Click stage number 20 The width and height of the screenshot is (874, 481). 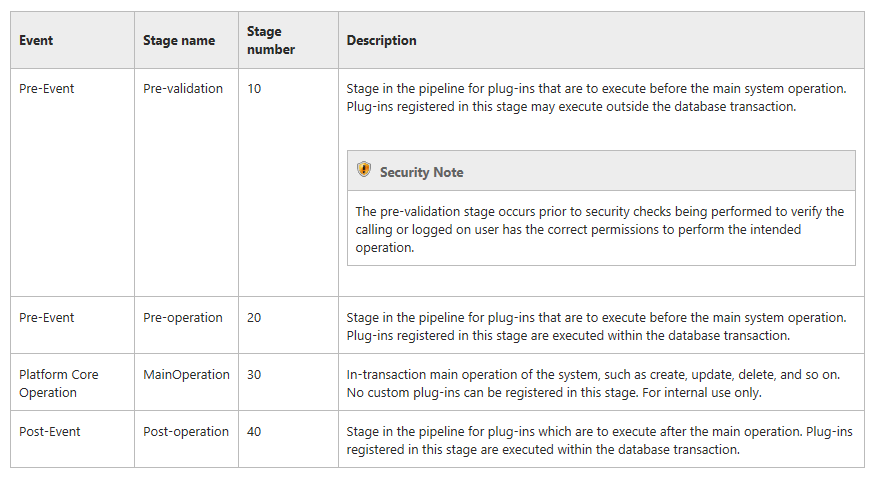[x=254, y=317]
